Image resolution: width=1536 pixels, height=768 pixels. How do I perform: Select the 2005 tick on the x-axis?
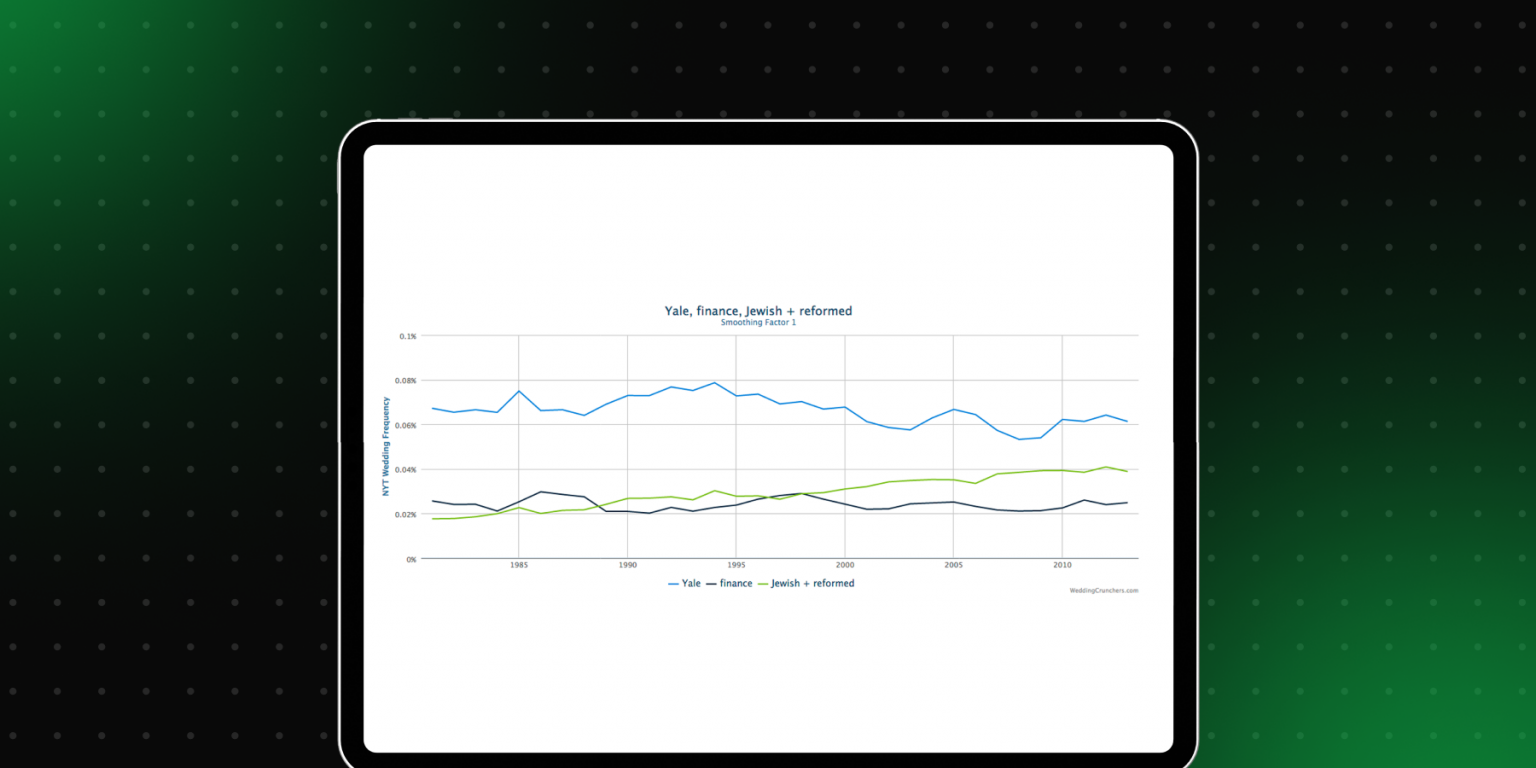coord(953,565)
